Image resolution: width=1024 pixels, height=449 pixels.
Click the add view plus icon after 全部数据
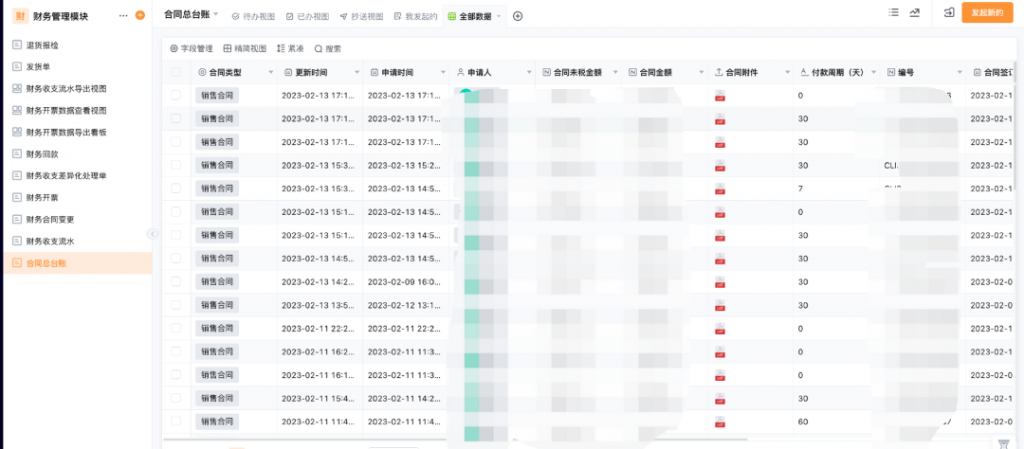coord(517,16)
